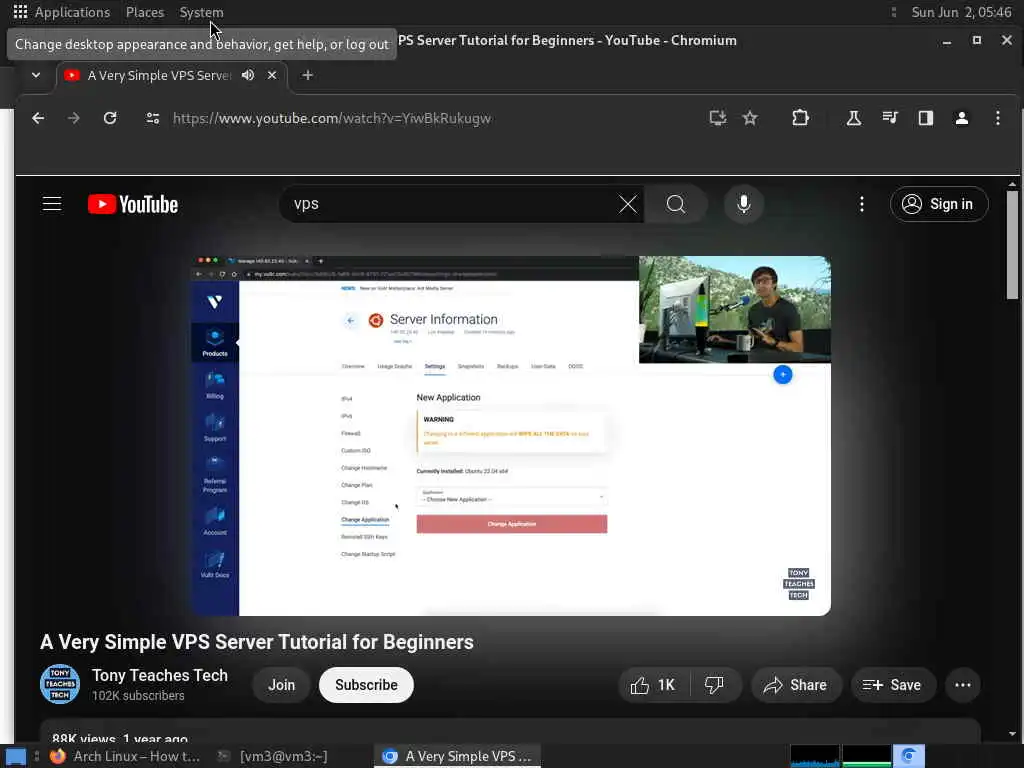Open the browser profile icon
This screenshot has width=1024, height=768.
(961, 118)
